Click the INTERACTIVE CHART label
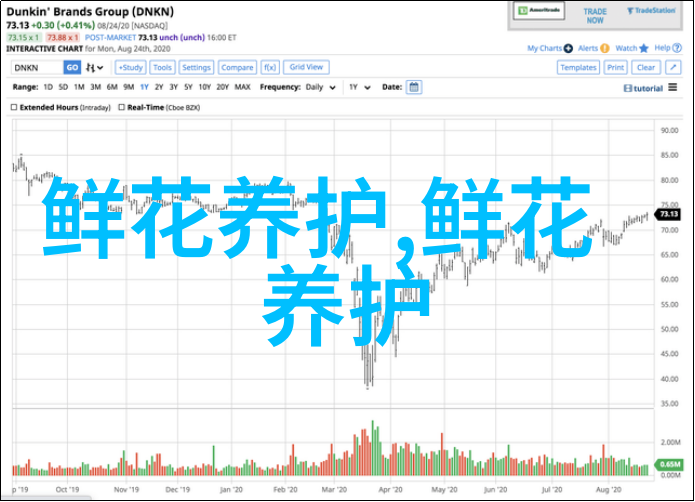The height and width of the screenshot is (502, 695). point(45,49)
